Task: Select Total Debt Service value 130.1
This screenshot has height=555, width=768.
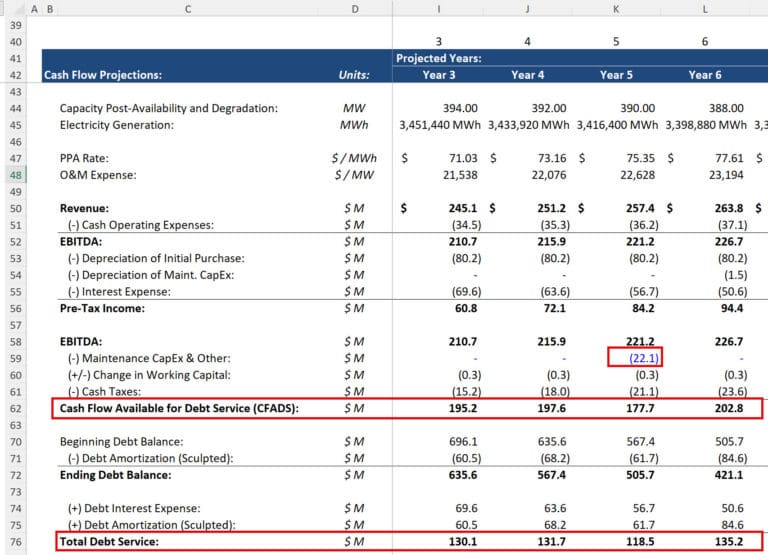Action: coord(462,541)
